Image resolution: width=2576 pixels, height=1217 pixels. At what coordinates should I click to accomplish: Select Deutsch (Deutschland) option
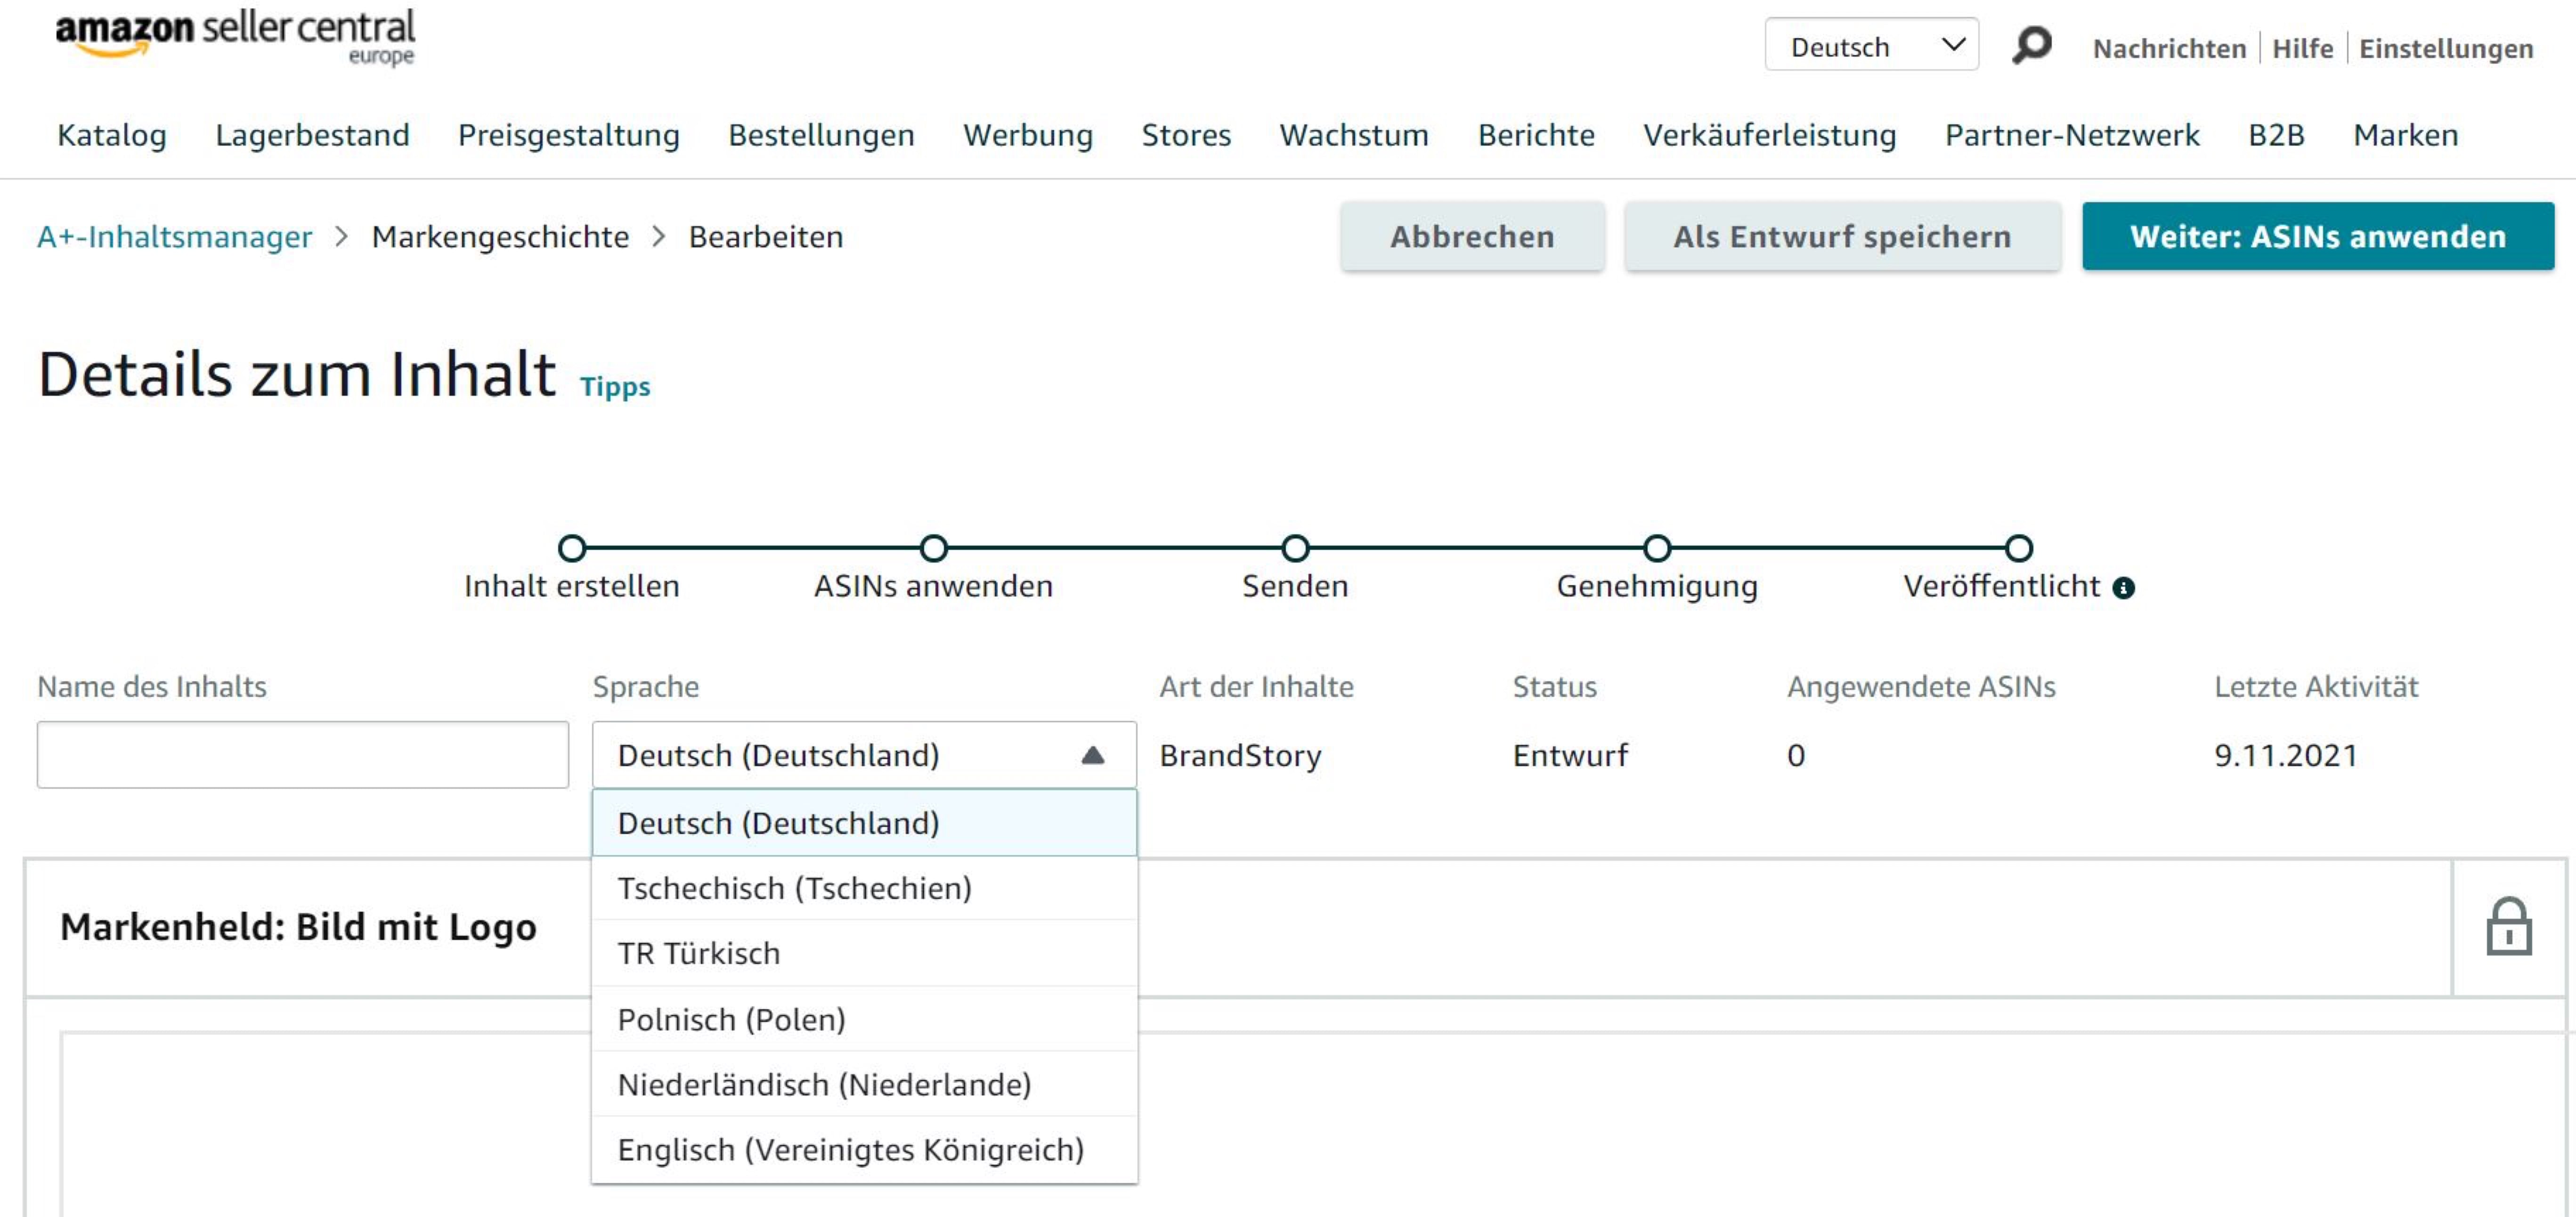[864, 823]
